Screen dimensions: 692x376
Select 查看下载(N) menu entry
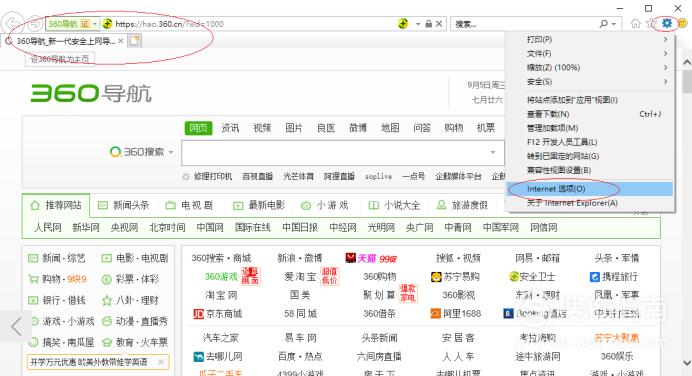pyautogui.click(x=590, y=114)
